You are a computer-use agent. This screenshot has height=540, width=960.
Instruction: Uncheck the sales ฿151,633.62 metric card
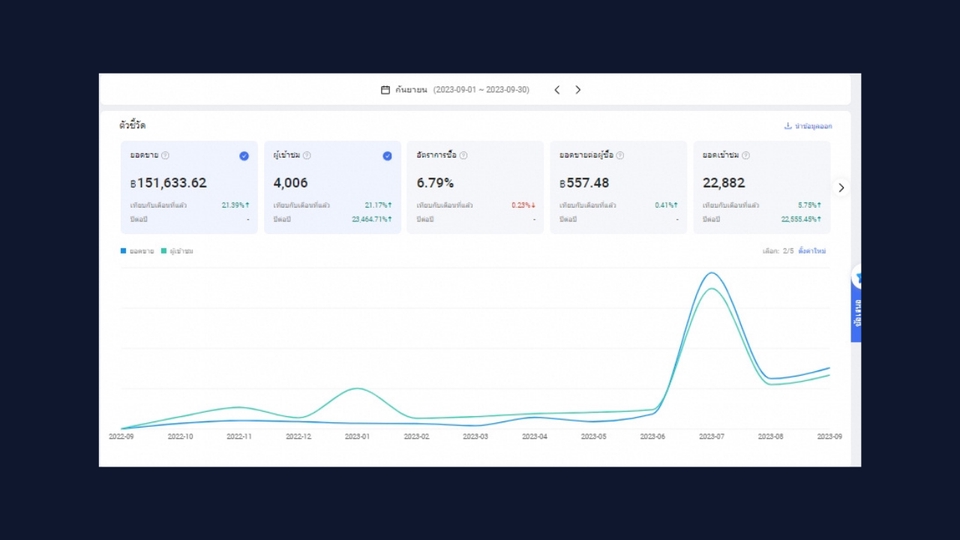tap(244, 156)
